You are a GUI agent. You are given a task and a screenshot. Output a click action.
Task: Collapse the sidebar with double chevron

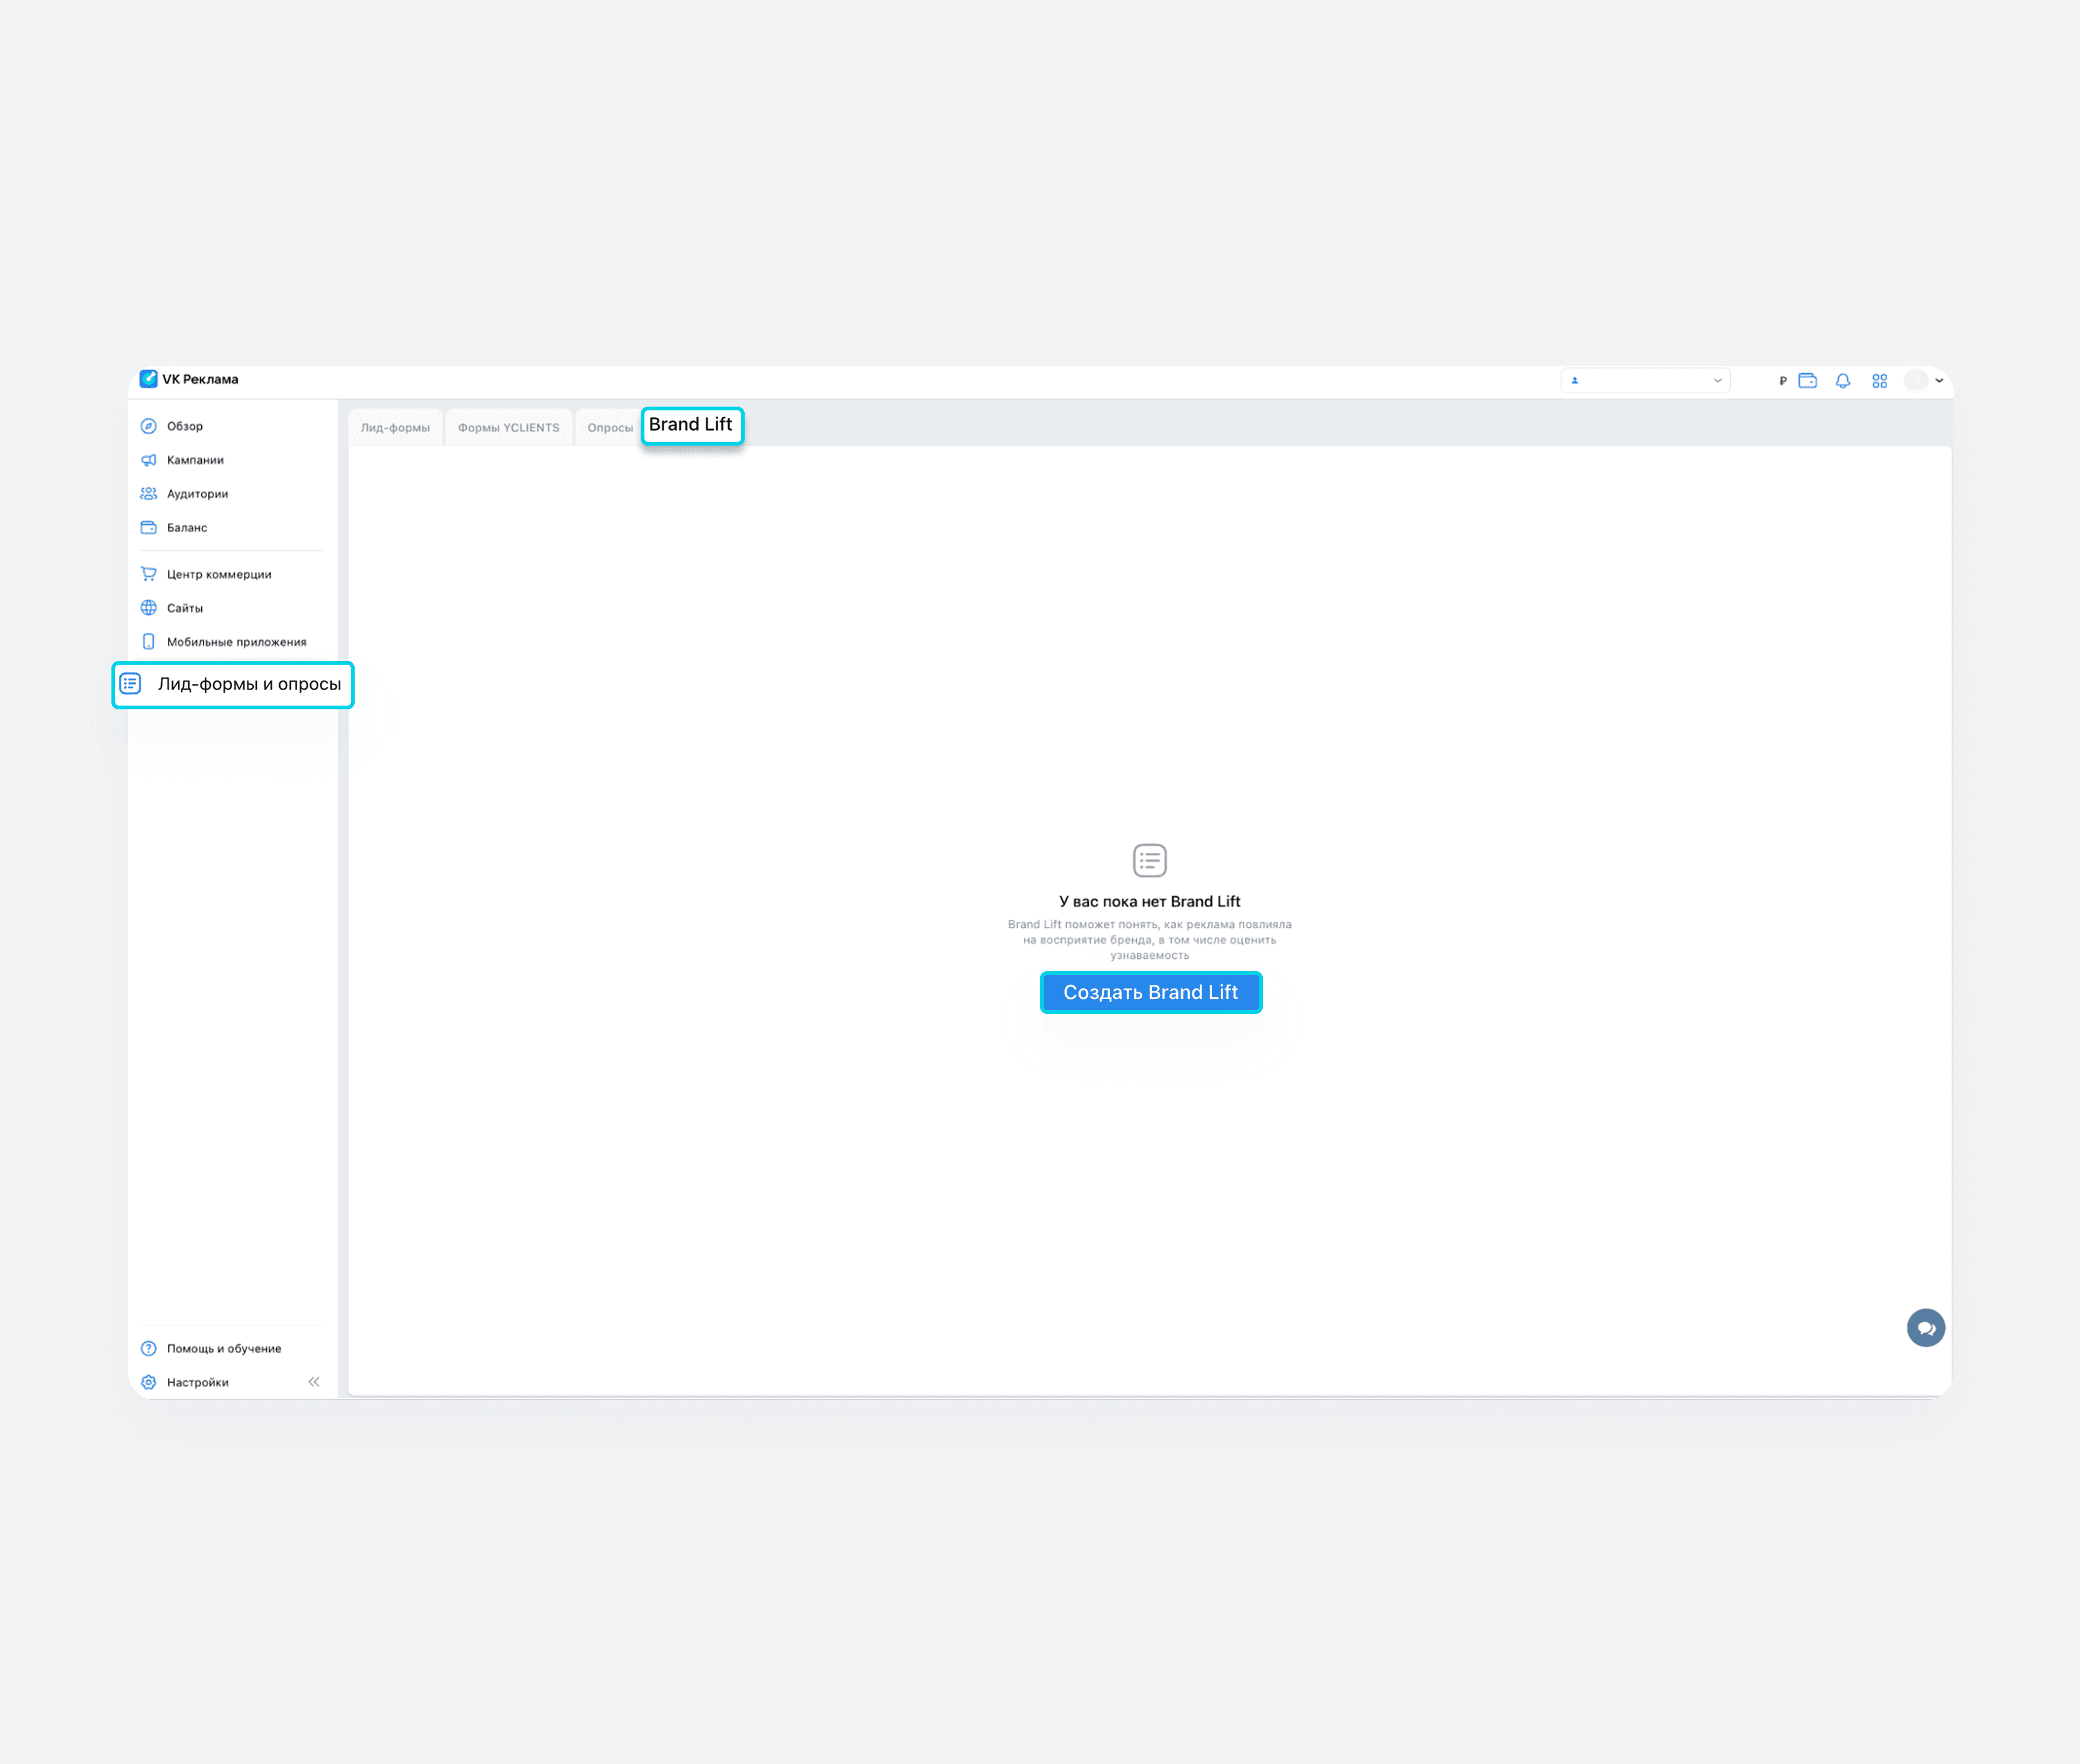pos(314,1382)
